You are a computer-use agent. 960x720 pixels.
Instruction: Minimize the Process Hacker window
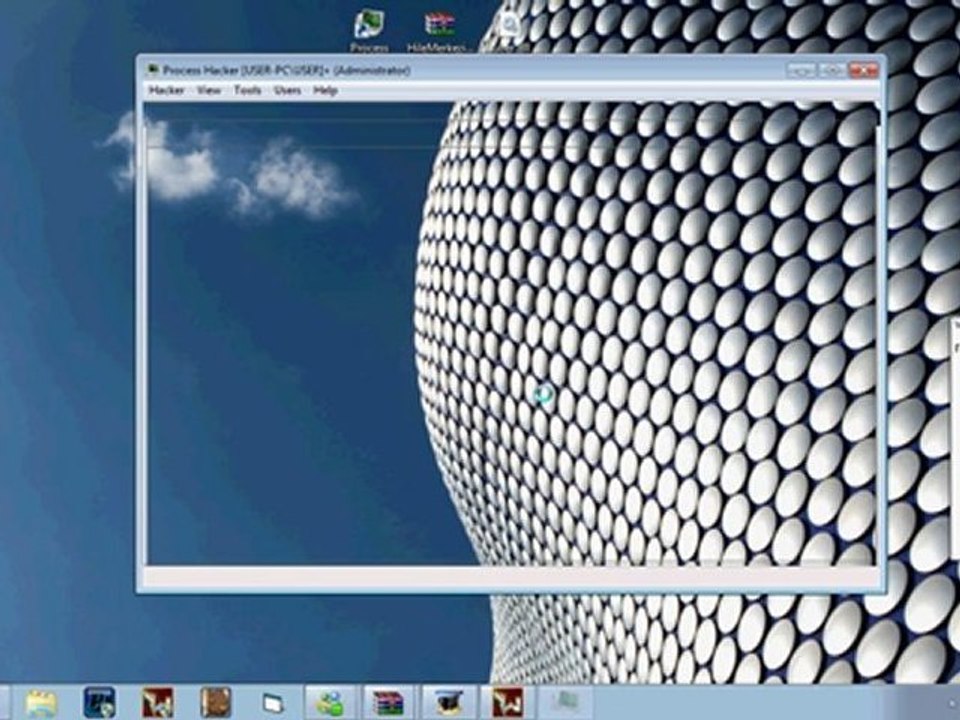pyautogui.click(x=801, y=70)
